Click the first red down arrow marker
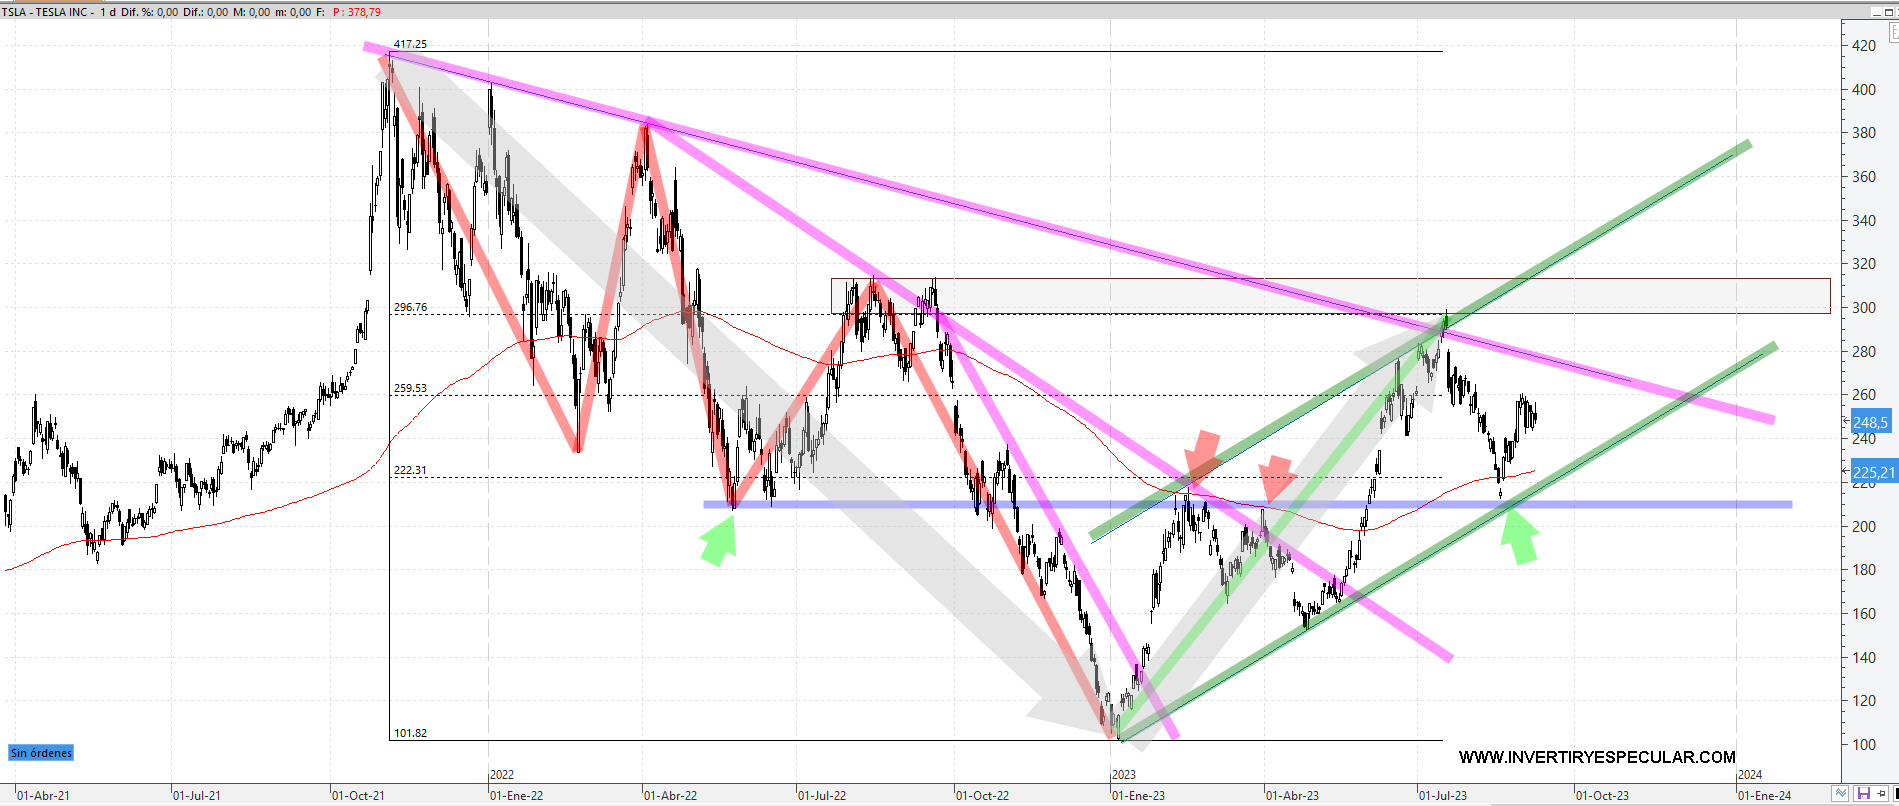This screenshot has width=1899, height=806. [1205, 455]
